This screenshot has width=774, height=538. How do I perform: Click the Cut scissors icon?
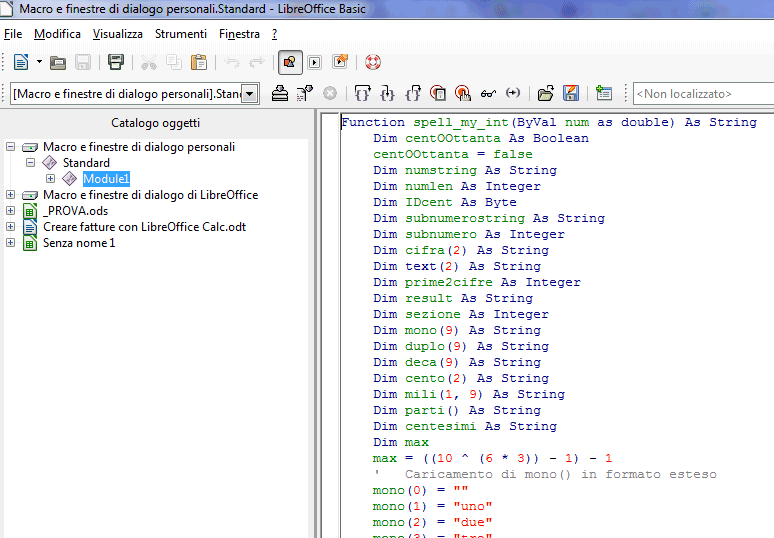pos(149,63)
